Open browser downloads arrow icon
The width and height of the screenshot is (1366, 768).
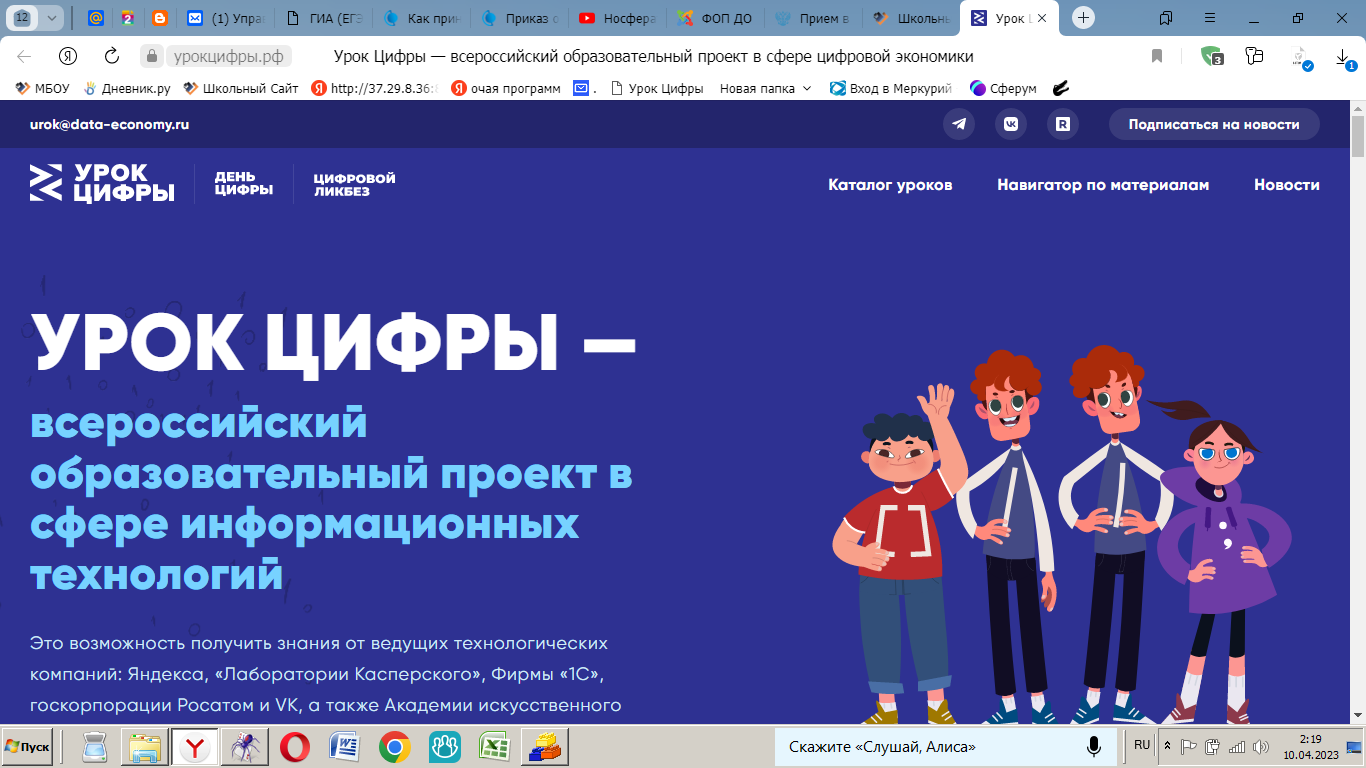[x=1343, y=57]
